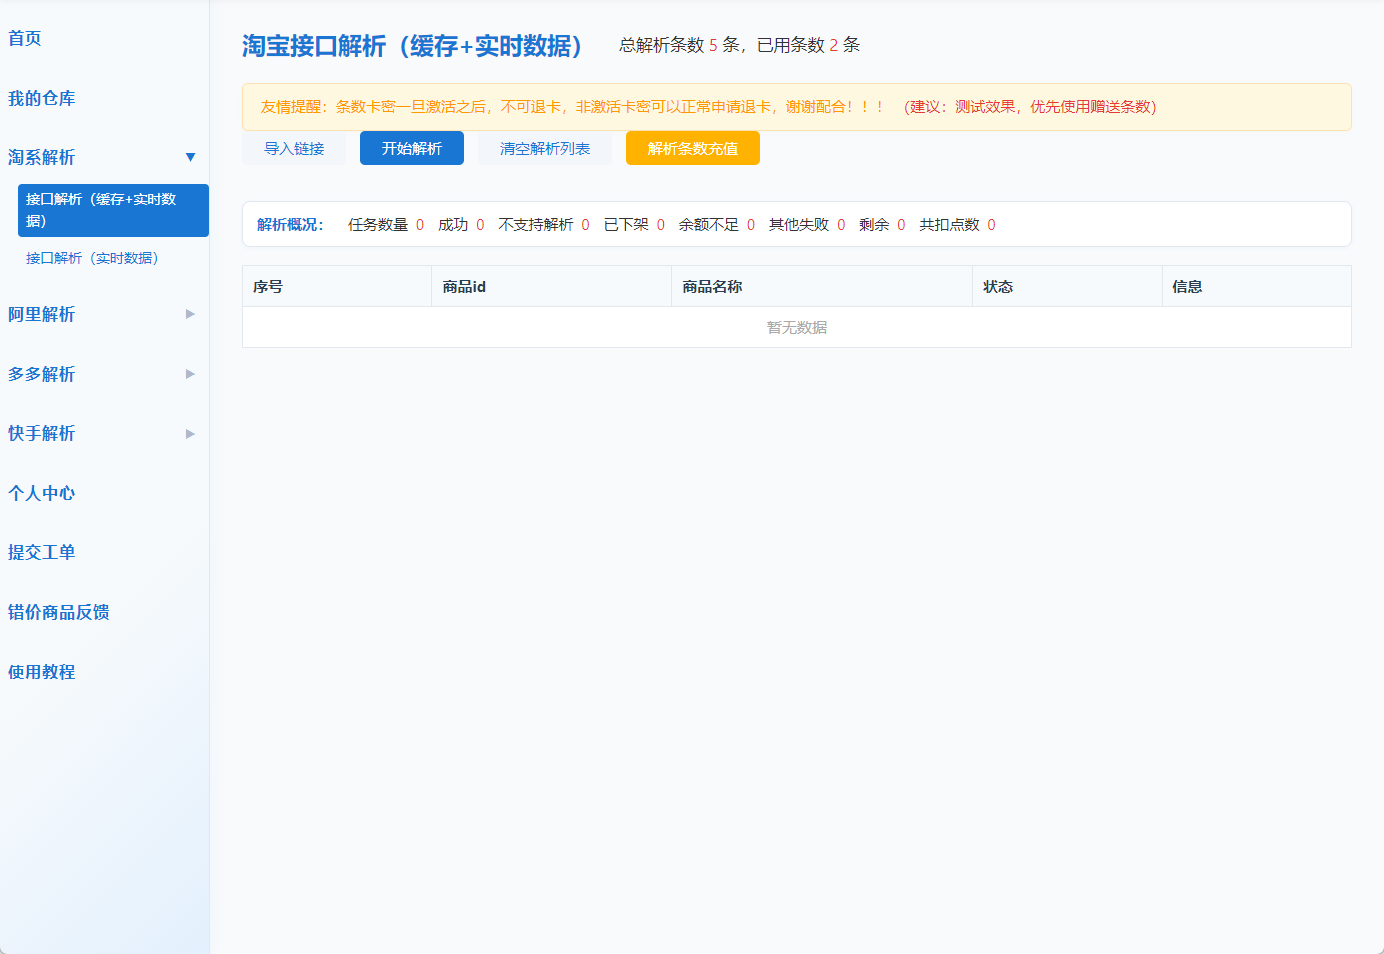
Task: Open 我的仓库 in the sidebar
Action: [x=42, y=98]
